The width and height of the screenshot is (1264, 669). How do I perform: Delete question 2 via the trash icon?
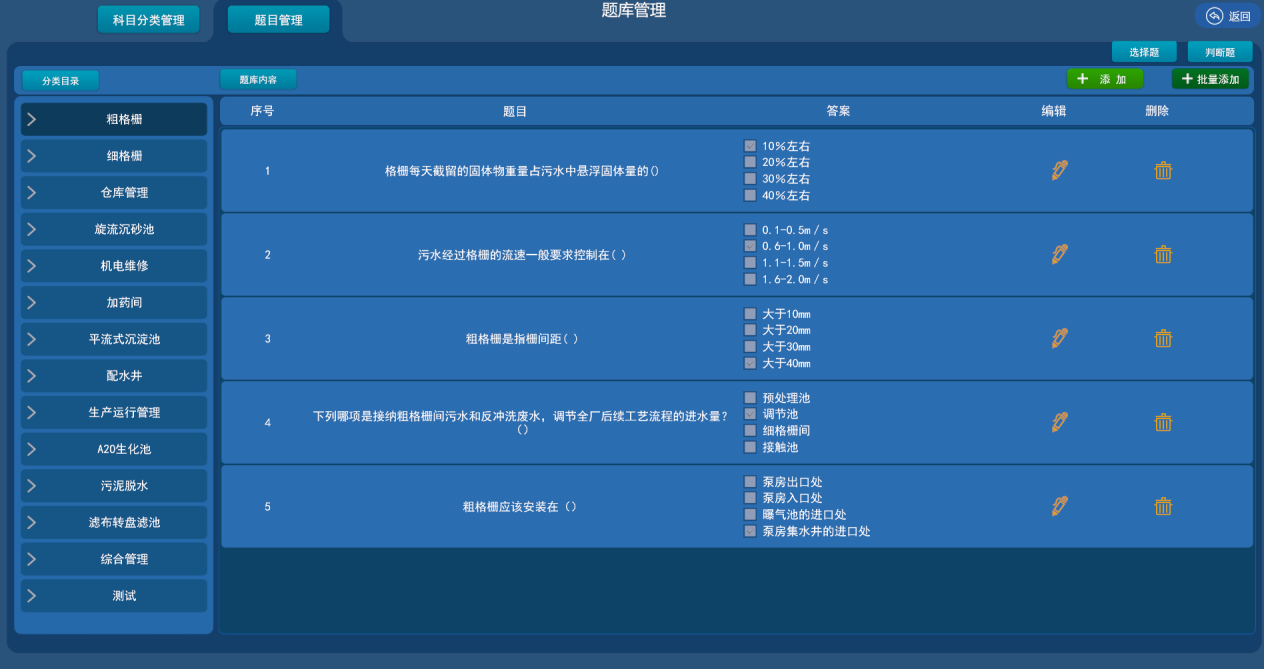(x=1163, y=254)
